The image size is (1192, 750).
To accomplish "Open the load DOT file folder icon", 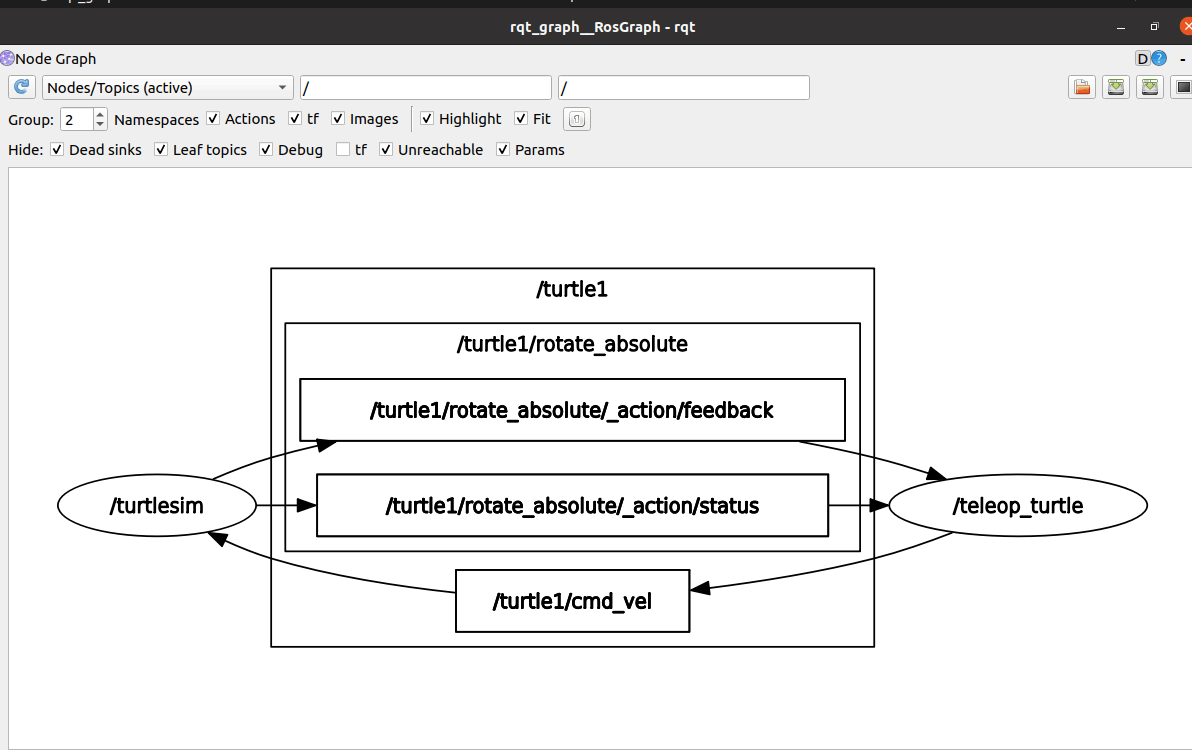I will (1082, 87).
